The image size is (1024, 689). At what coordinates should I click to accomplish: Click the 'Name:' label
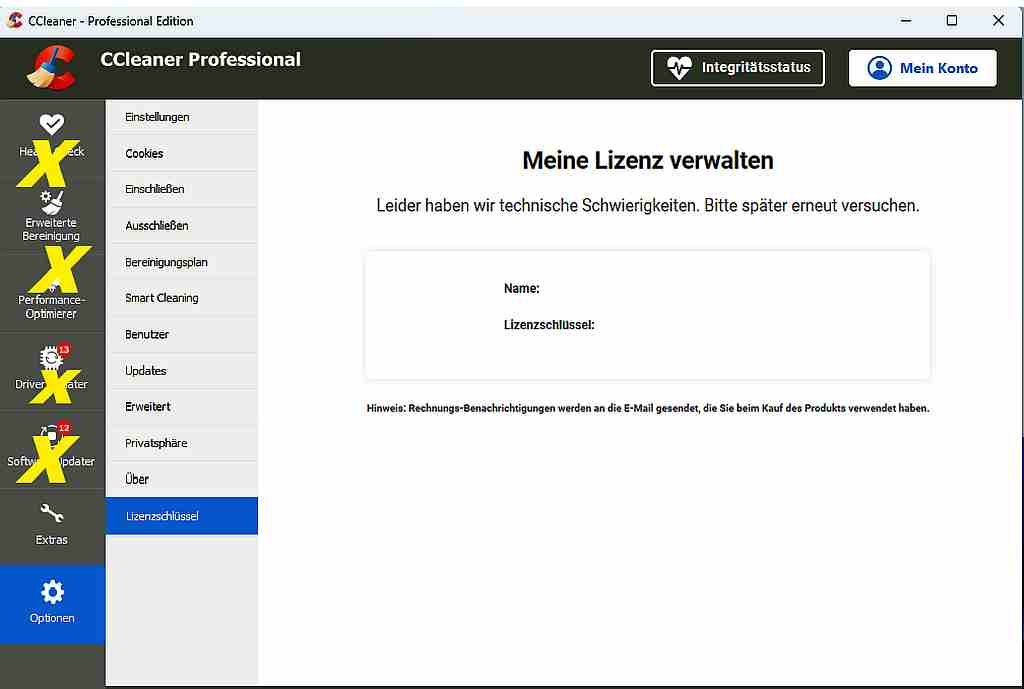[521, 288]
